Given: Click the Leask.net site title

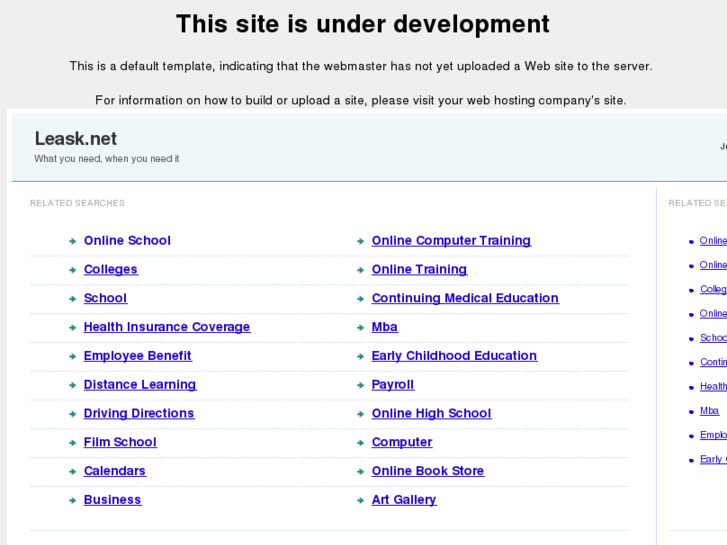Looking at the screenshot, I should [76, 139].
